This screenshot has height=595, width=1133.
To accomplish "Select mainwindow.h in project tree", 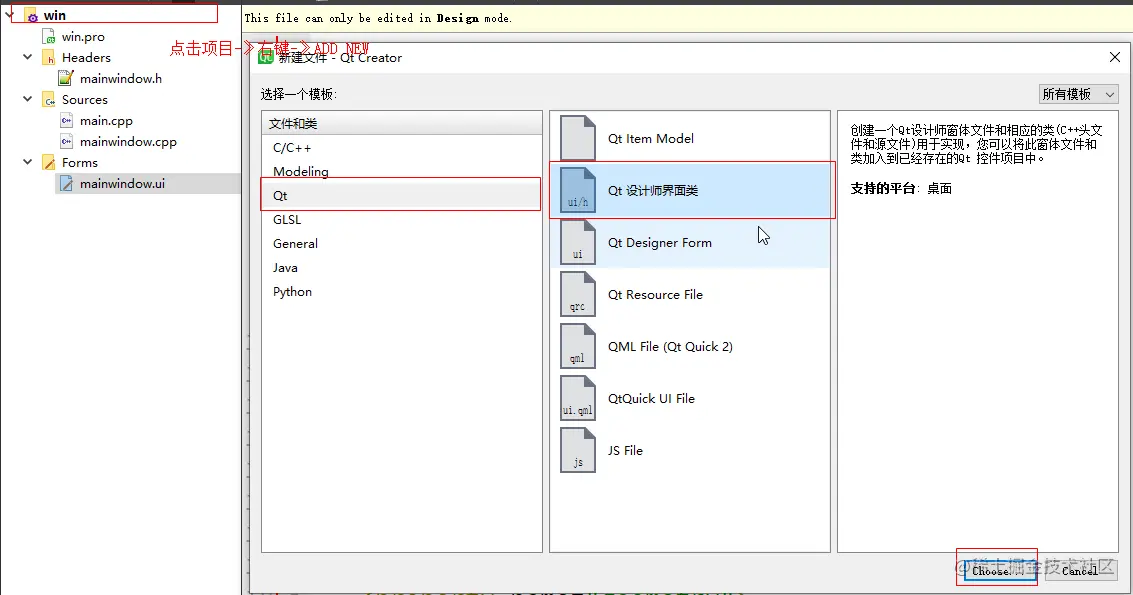I will (x=121, y=78).
